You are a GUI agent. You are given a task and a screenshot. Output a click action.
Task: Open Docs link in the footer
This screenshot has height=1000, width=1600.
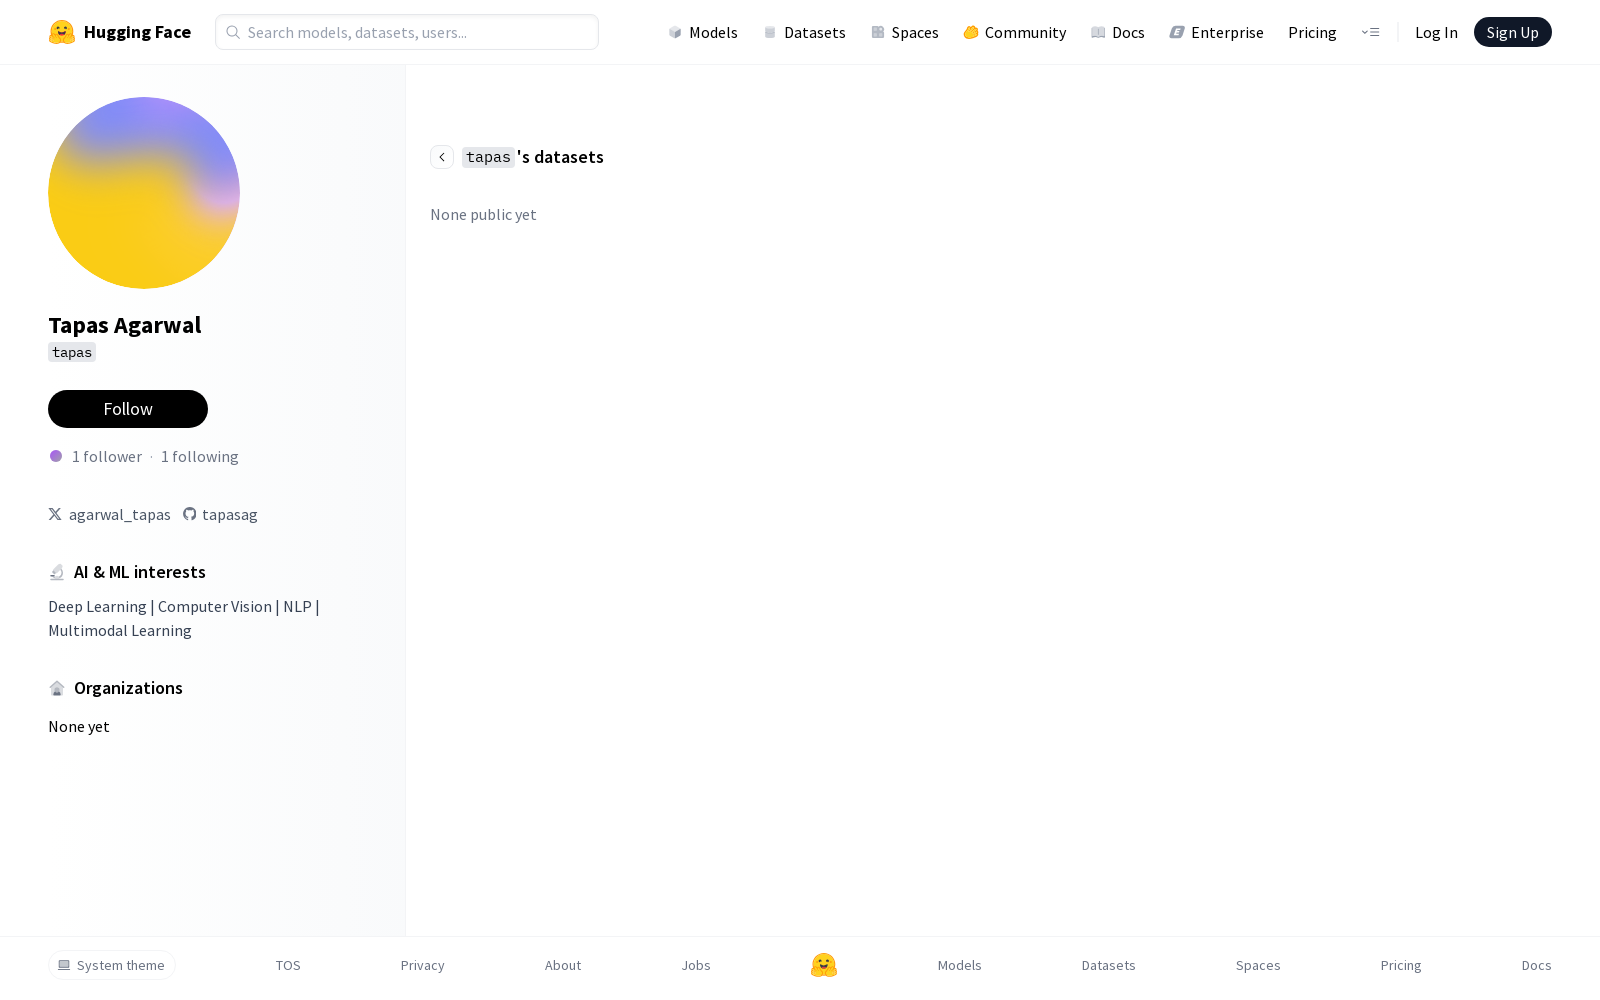click(x=1537, y=965)
